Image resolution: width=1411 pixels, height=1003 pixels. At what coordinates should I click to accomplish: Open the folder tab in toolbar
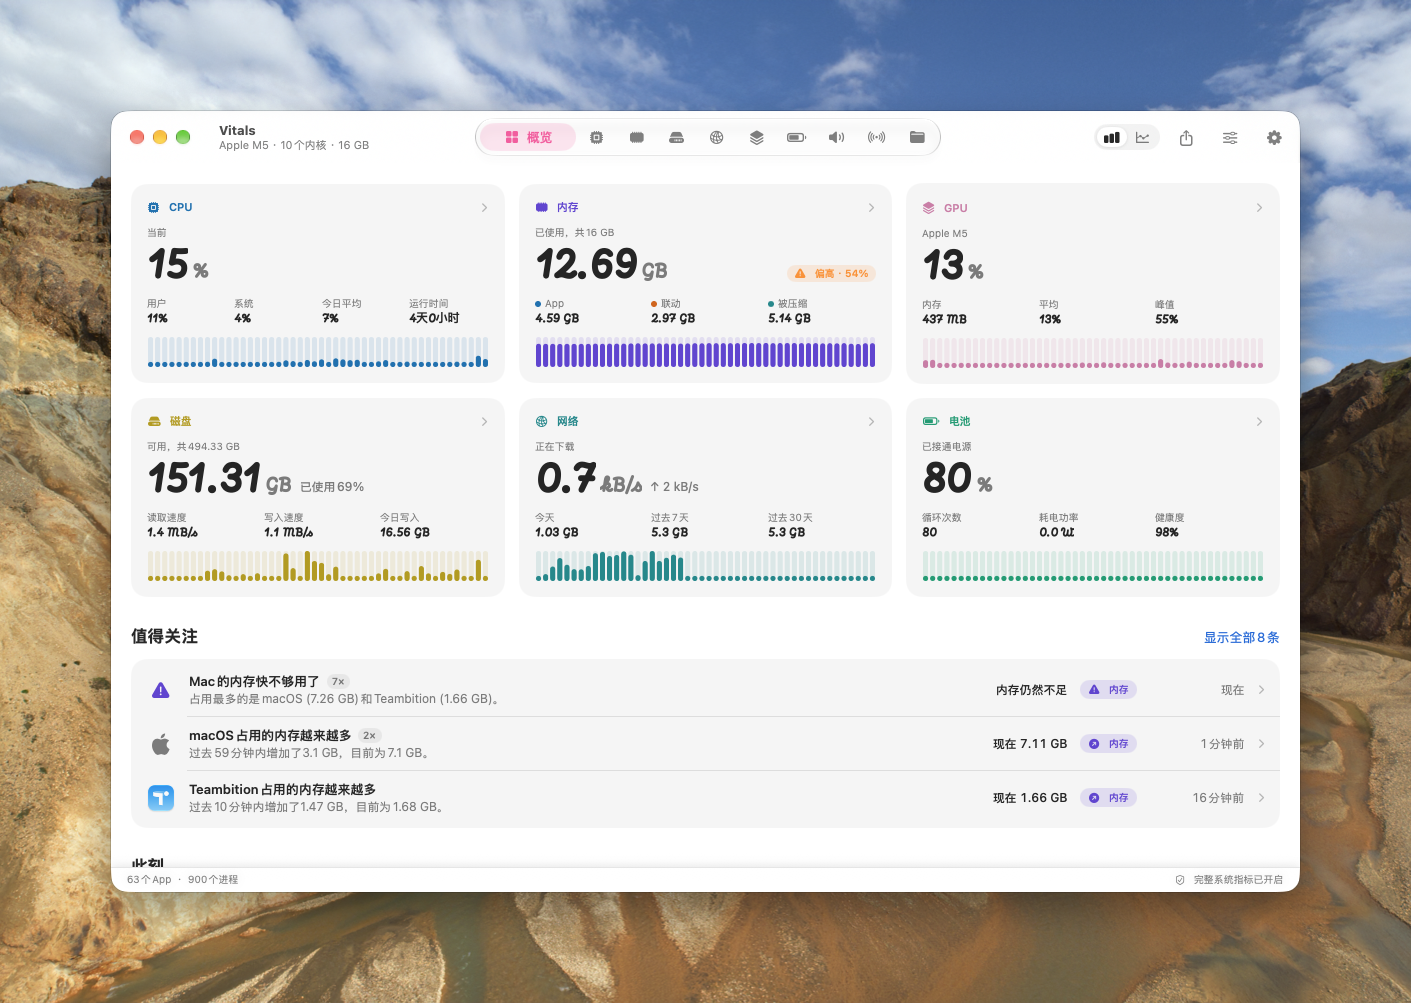[917, 137]
